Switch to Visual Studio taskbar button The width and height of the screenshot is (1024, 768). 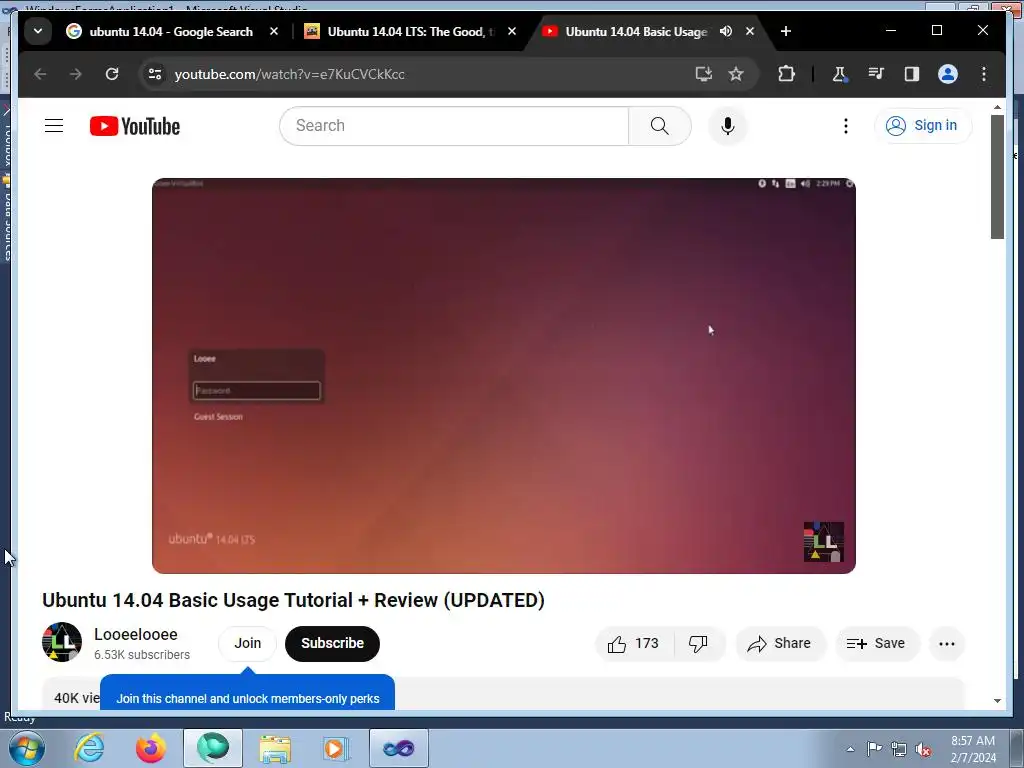(x=399, y=748)
